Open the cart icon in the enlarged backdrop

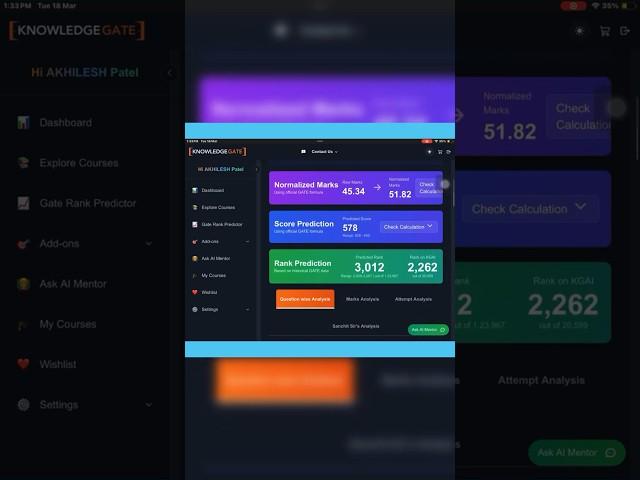605,31
